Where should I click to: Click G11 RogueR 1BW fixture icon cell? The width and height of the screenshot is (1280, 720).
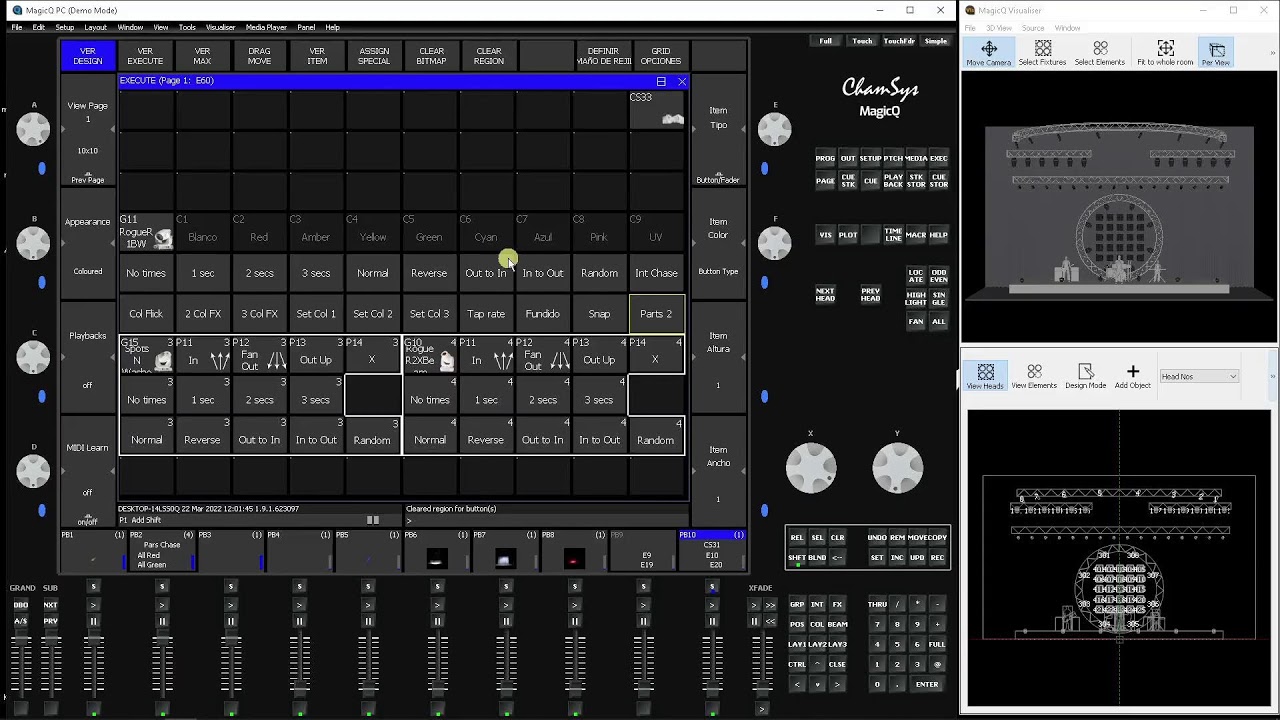click(x=146, y=232)
